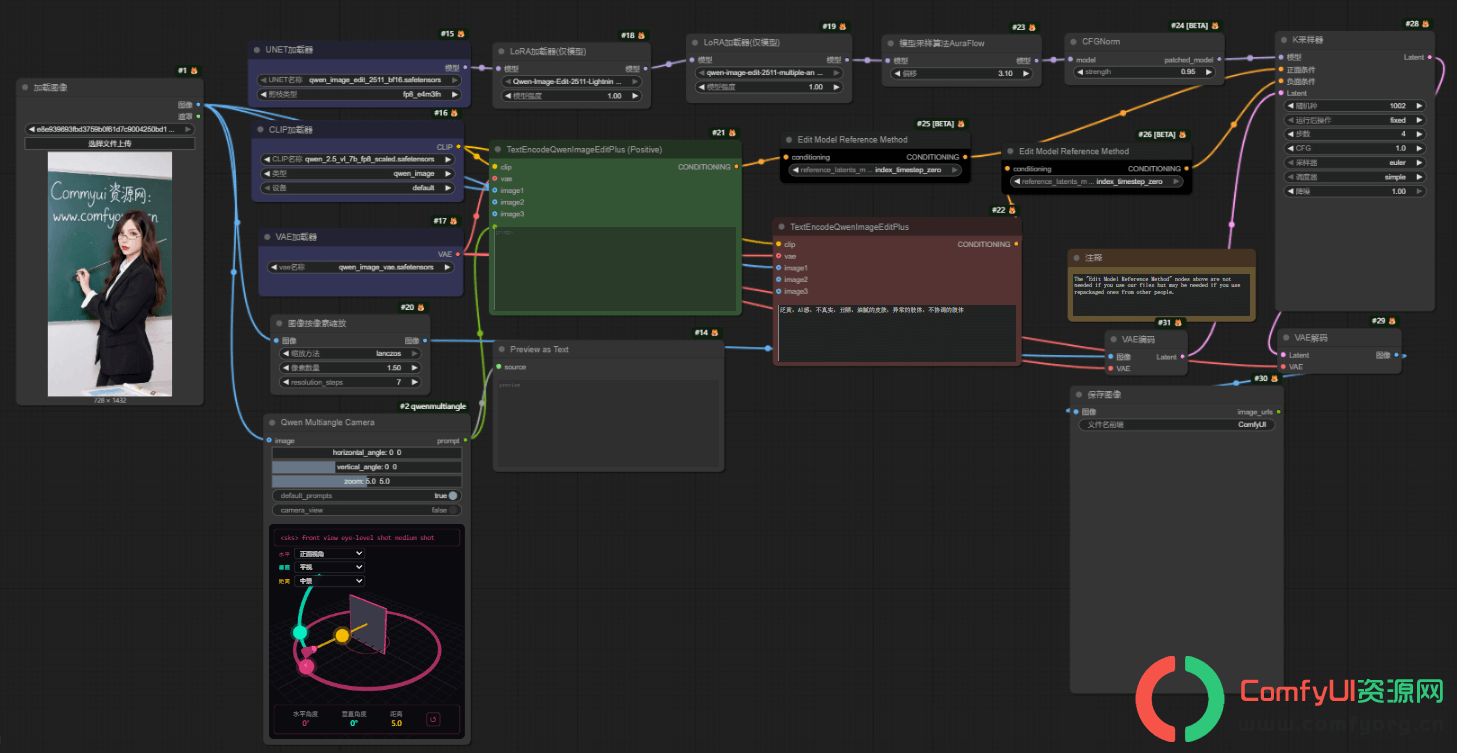Click the reset icon in the camera widget
1457x753 pixels.
pyautogui.click(x=433, y=718)
